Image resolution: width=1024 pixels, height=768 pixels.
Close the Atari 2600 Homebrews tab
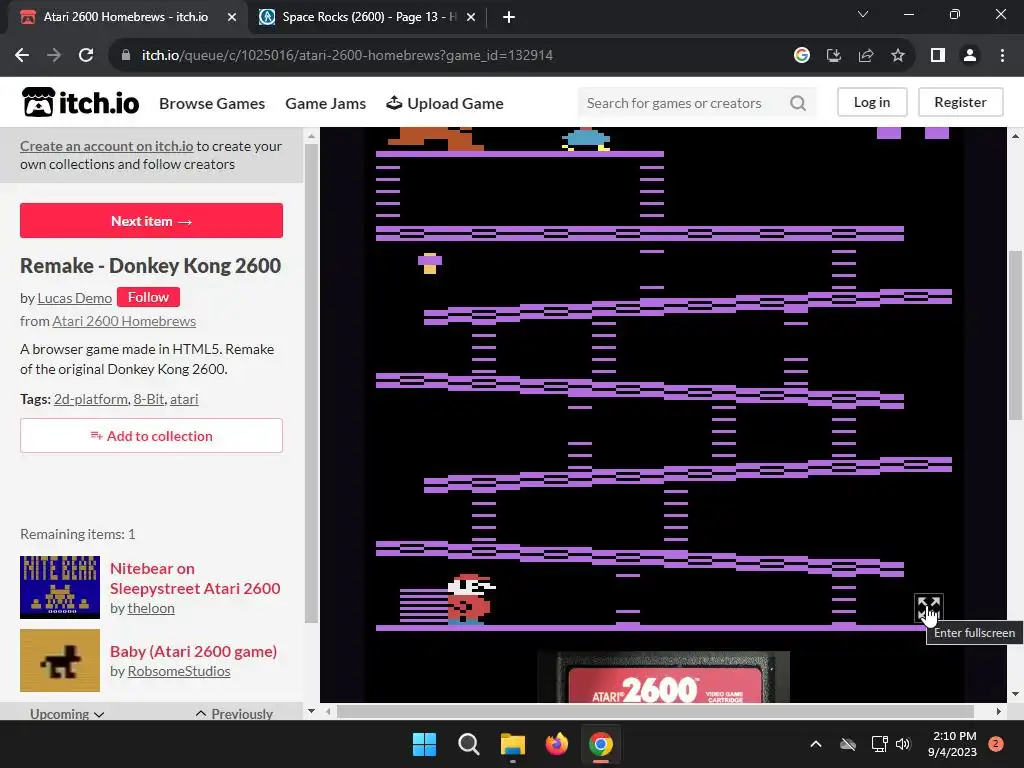[232, 17]
